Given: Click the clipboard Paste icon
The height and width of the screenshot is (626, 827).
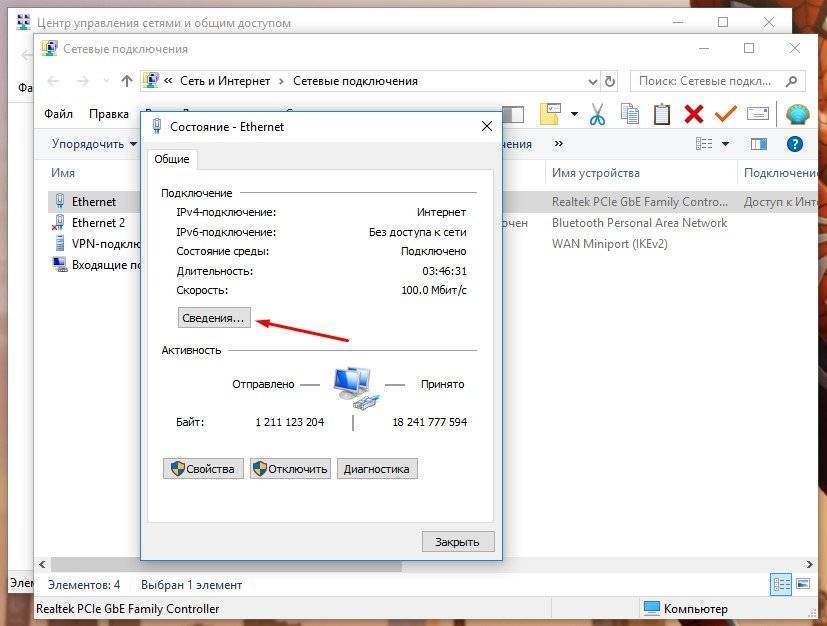Looking at the screenshot, I should (x=661, y=114).
